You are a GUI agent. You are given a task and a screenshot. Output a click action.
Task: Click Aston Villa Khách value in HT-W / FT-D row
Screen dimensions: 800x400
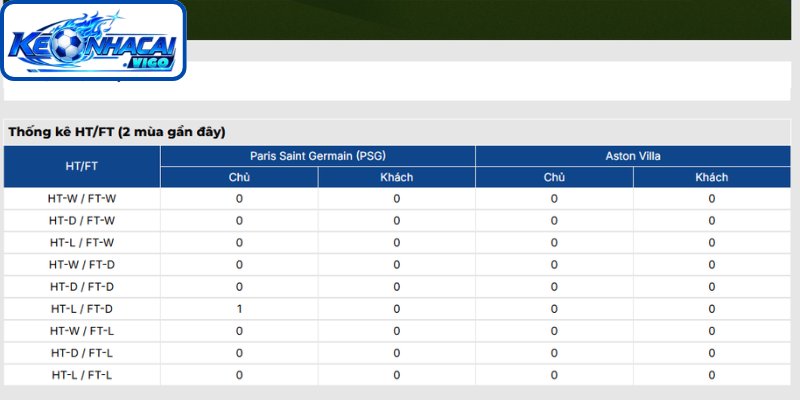point(712,265)
